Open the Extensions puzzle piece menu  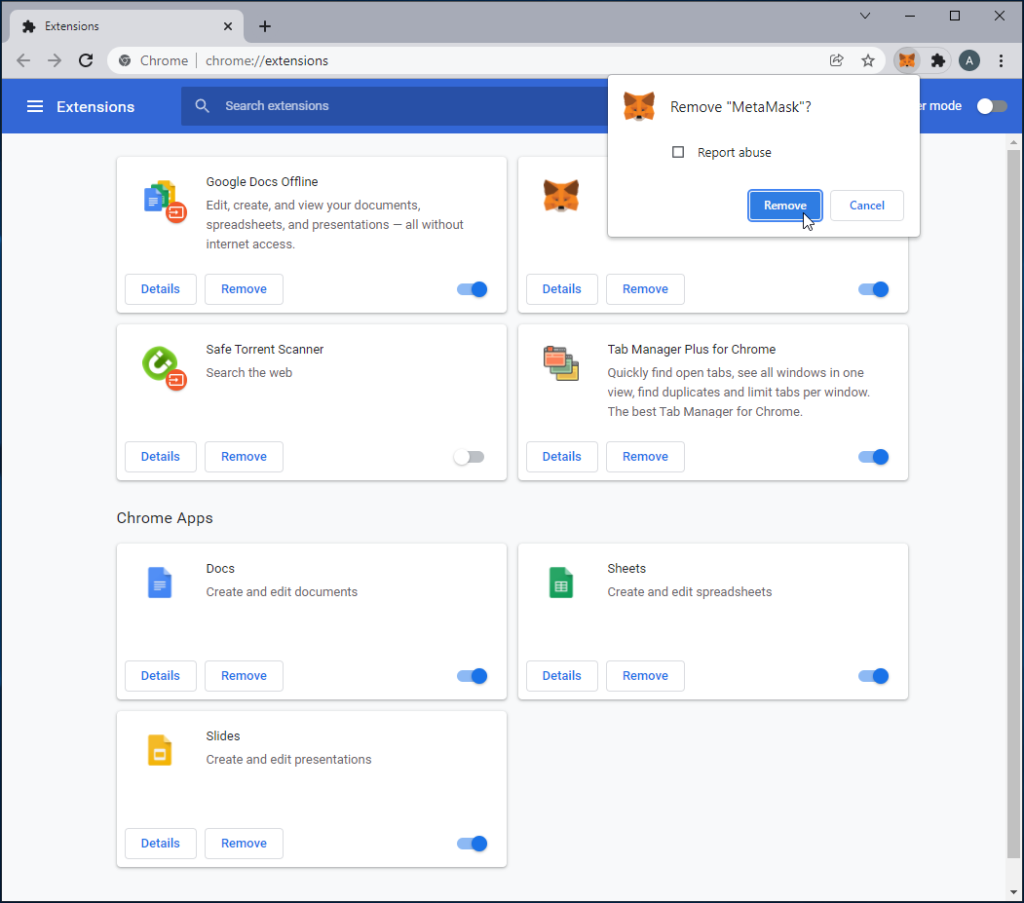(937, 61)
